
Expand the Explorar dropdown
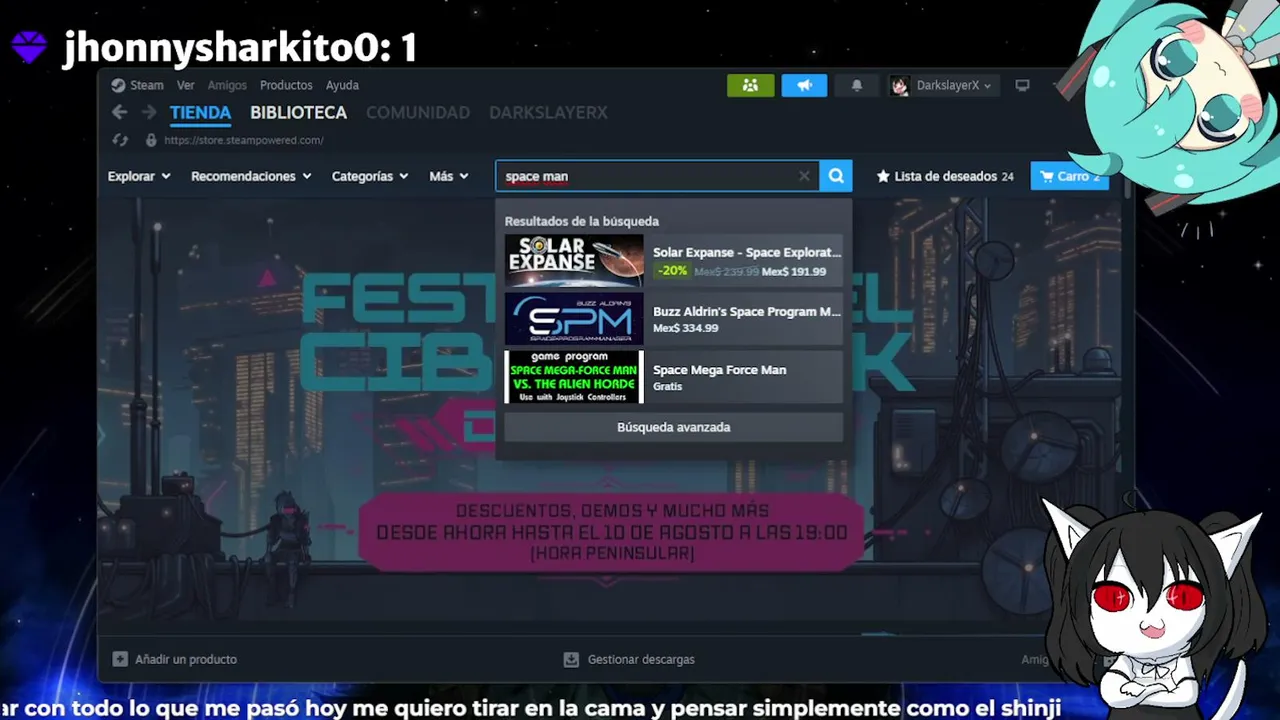(x=139, y=176)
